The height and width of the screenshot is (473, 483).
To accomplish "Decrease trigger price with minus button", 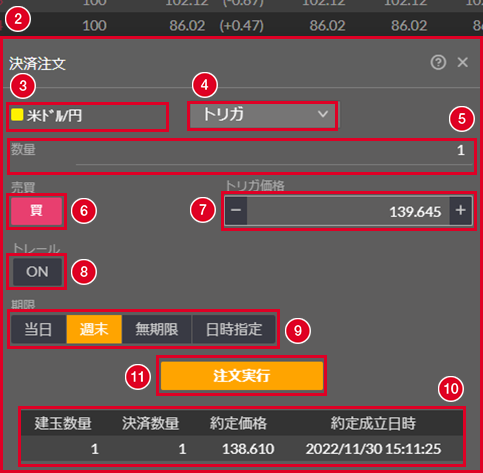I will pyautogui.click(x=236, y=210).
